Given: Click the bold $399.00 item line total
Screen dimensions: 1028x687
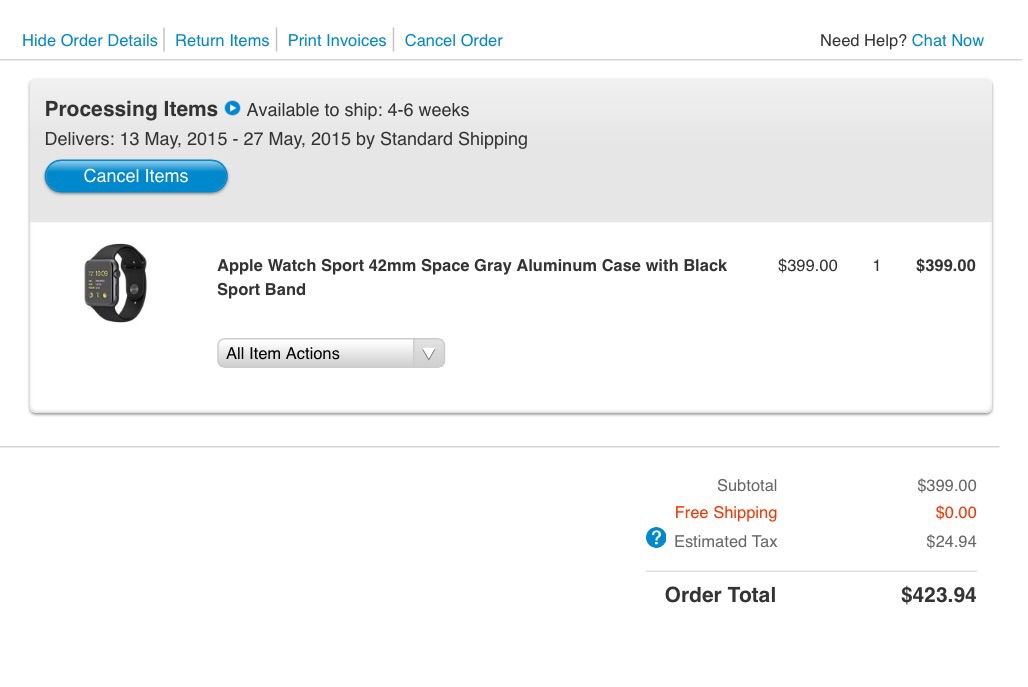Looking at the screenshot, I should pos(945,266).
